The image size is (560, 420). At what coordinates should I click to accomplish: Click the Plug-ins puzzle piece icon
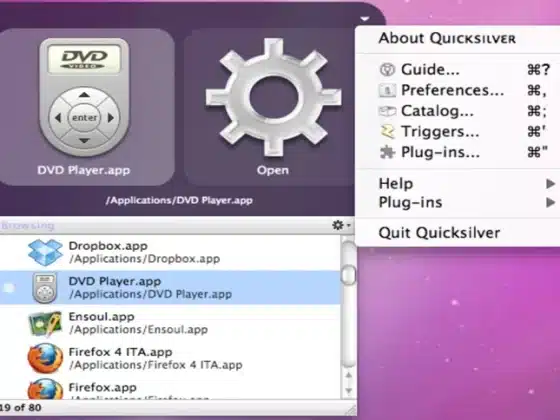click(387, 152)
